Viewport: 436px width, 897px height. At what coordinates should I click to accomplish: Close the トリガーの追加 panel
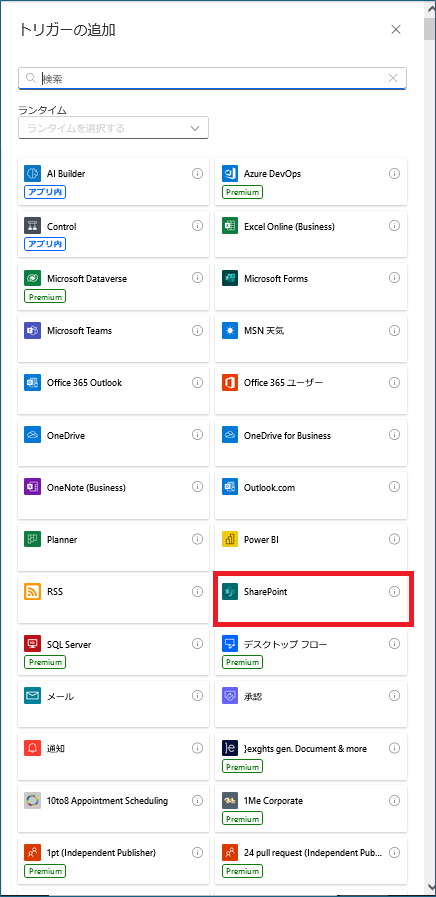click(x=396, y=29)
